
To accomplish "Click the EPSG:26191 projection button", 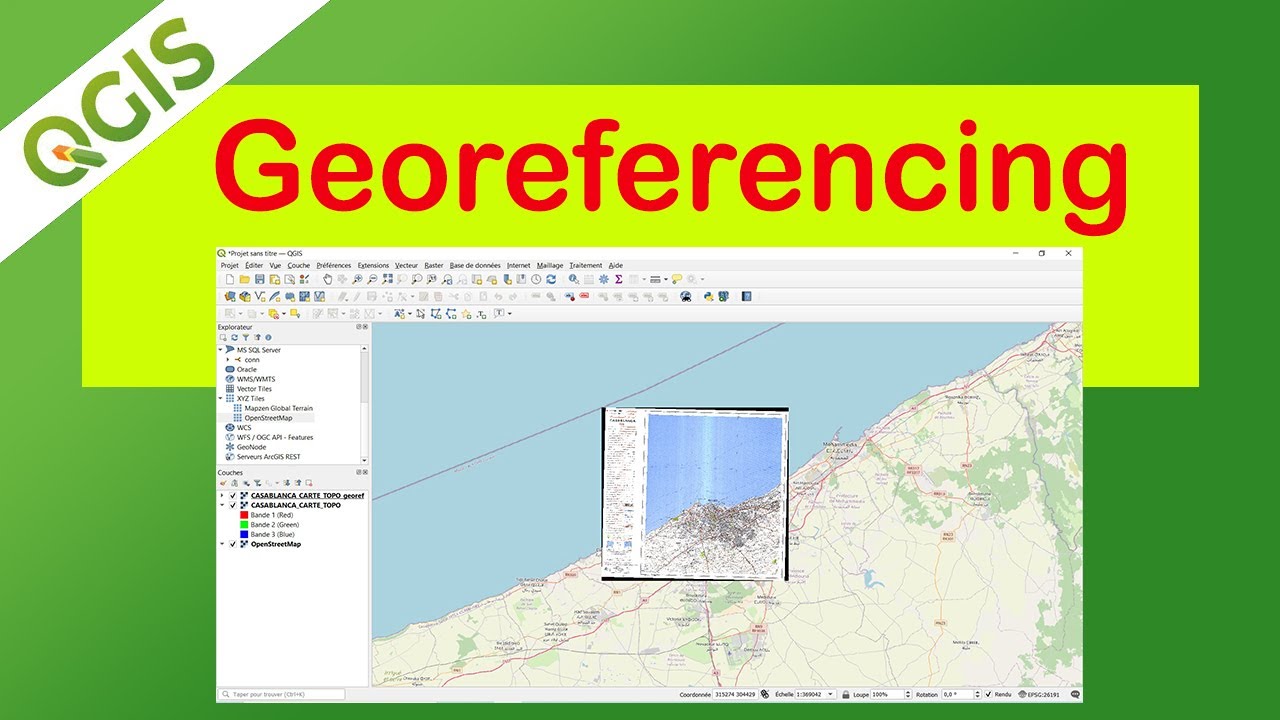I will [x=1040, y=694].
